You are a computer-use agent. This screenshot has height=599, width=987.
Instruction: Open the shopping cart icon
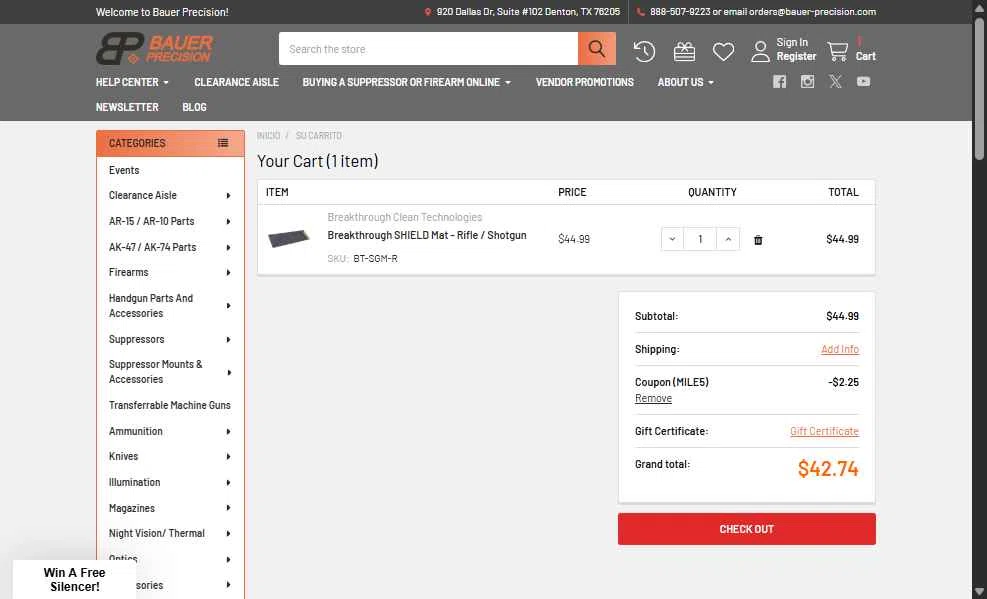point(837,50)
